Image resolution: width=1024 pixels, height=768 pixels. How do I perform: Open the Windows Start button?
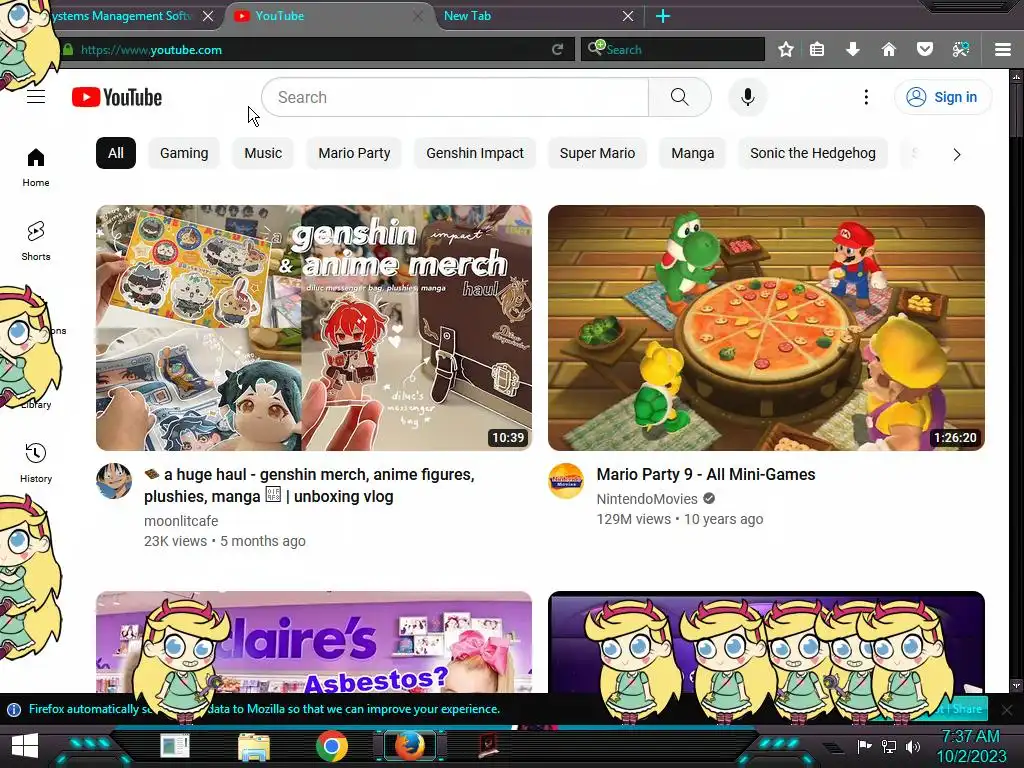[x=25, y=746]
